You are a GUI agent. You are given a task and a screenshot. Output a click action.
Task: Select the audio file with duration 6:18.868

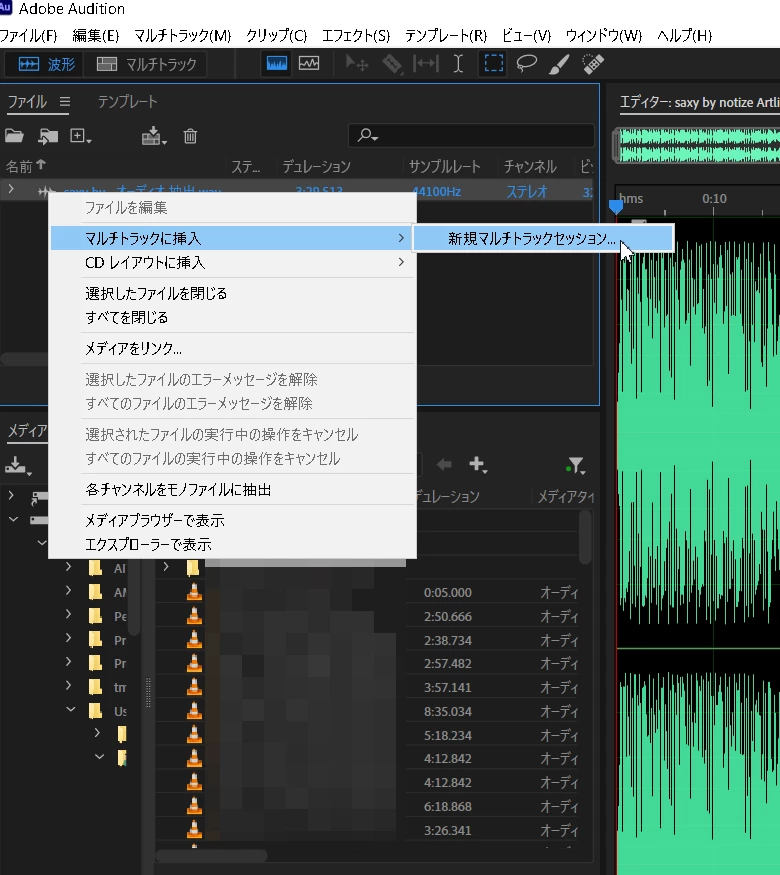[x=367, y=806]
